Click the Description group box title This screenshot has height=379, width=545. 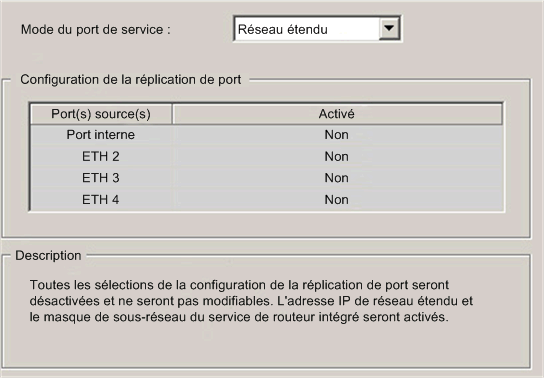[48, 256]
